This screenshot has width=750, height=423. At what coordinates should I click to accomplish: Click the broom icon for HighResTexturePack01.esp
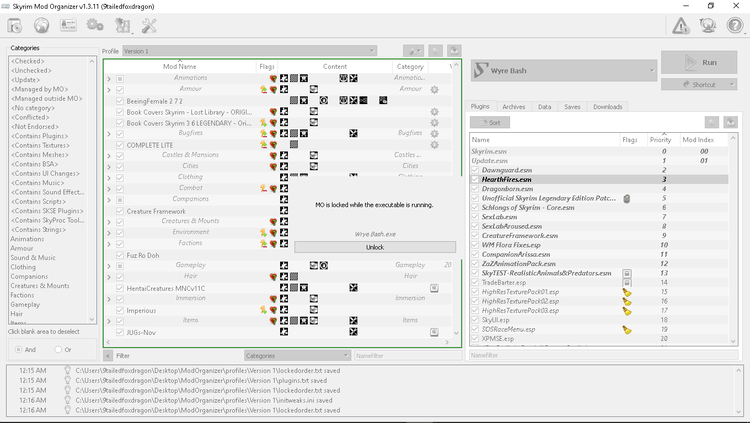(x=627, y=292)
